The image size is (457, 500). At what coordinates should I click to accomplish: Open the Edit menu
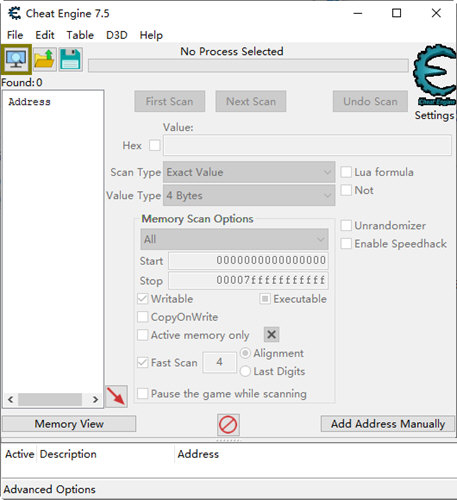(45, 35)
